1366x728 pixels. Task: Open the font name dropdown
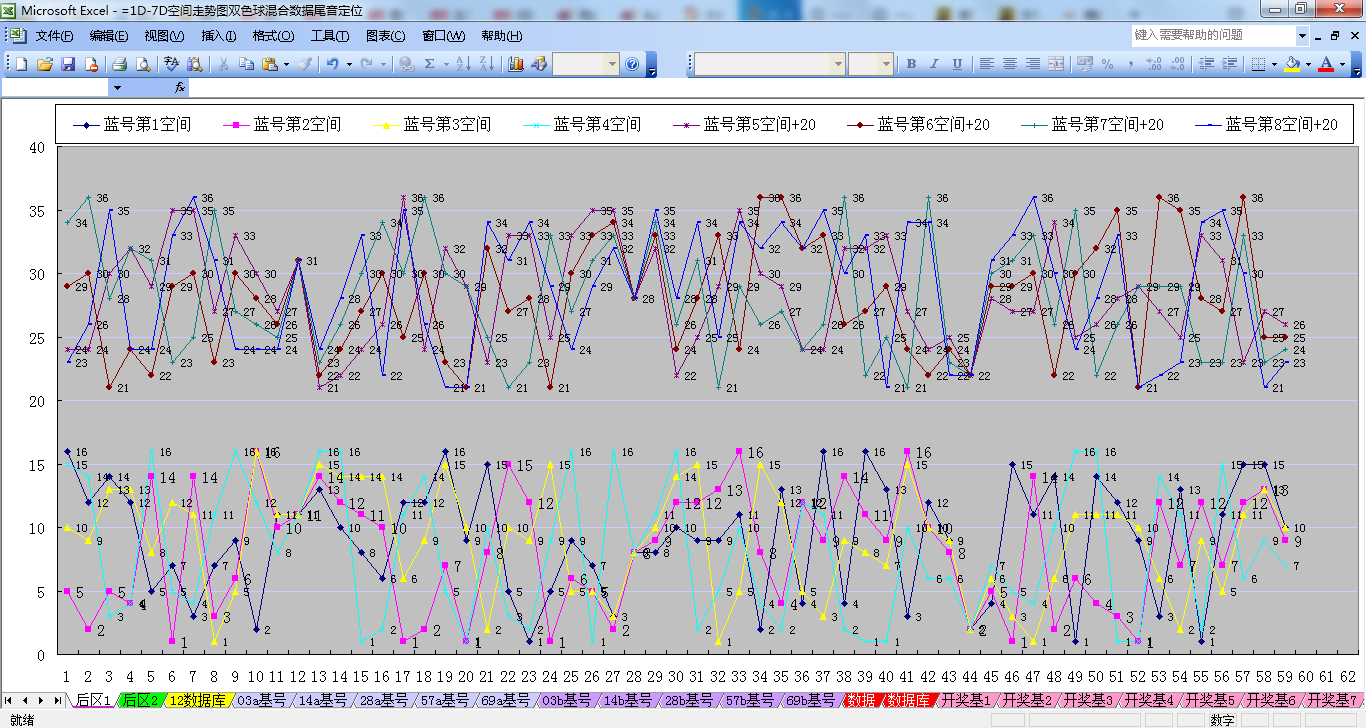839,64
